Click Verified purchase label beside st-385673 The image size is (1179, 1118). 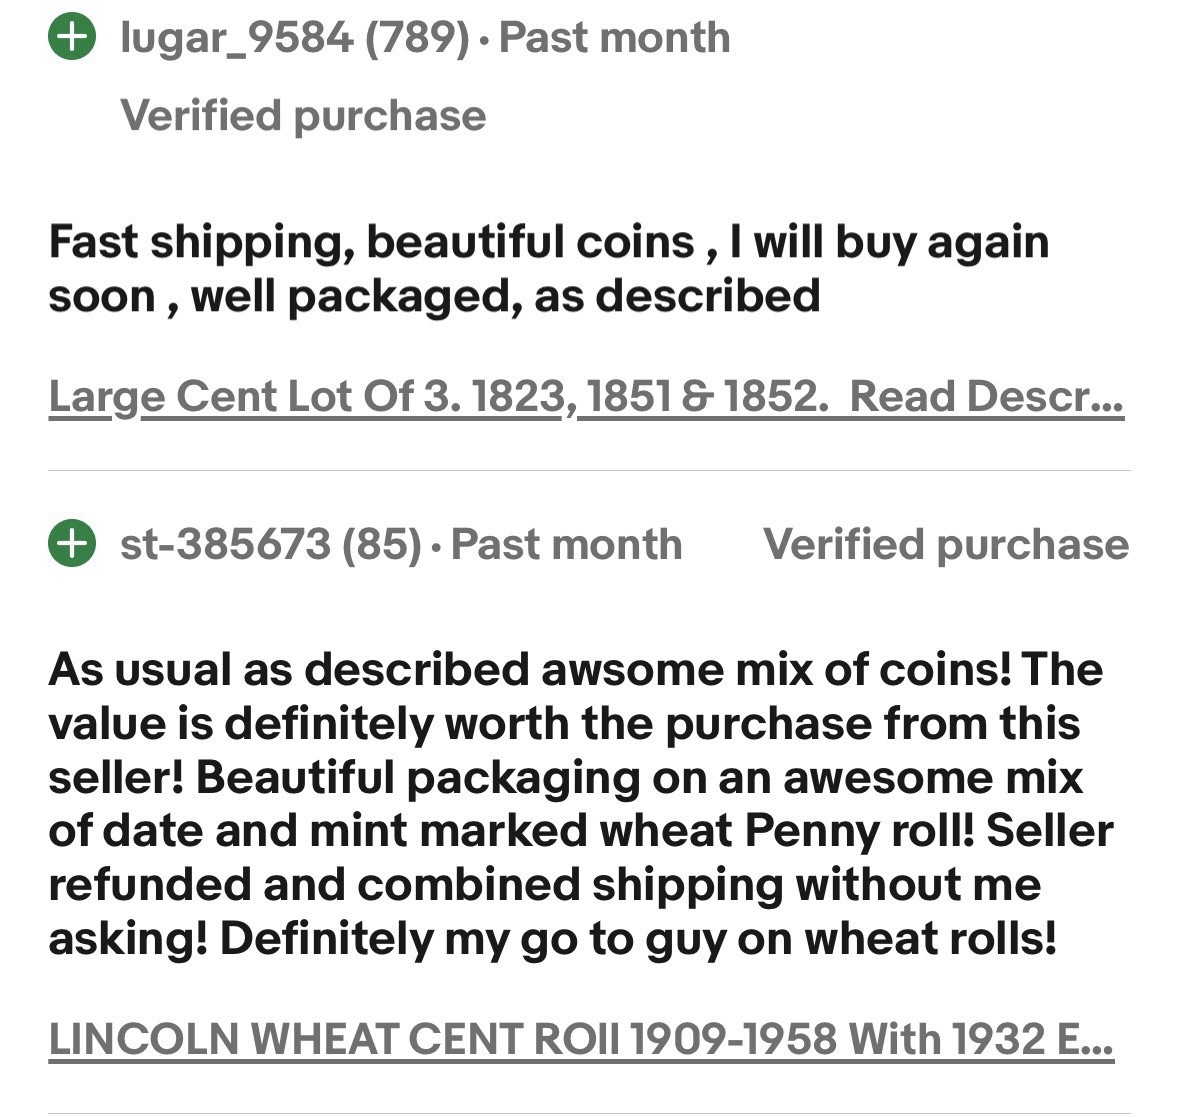[945, 545]
